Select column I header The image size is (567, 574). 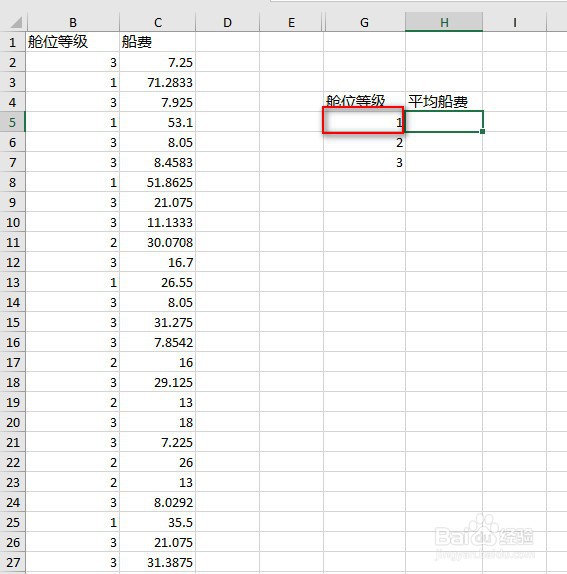coord(515,22)
